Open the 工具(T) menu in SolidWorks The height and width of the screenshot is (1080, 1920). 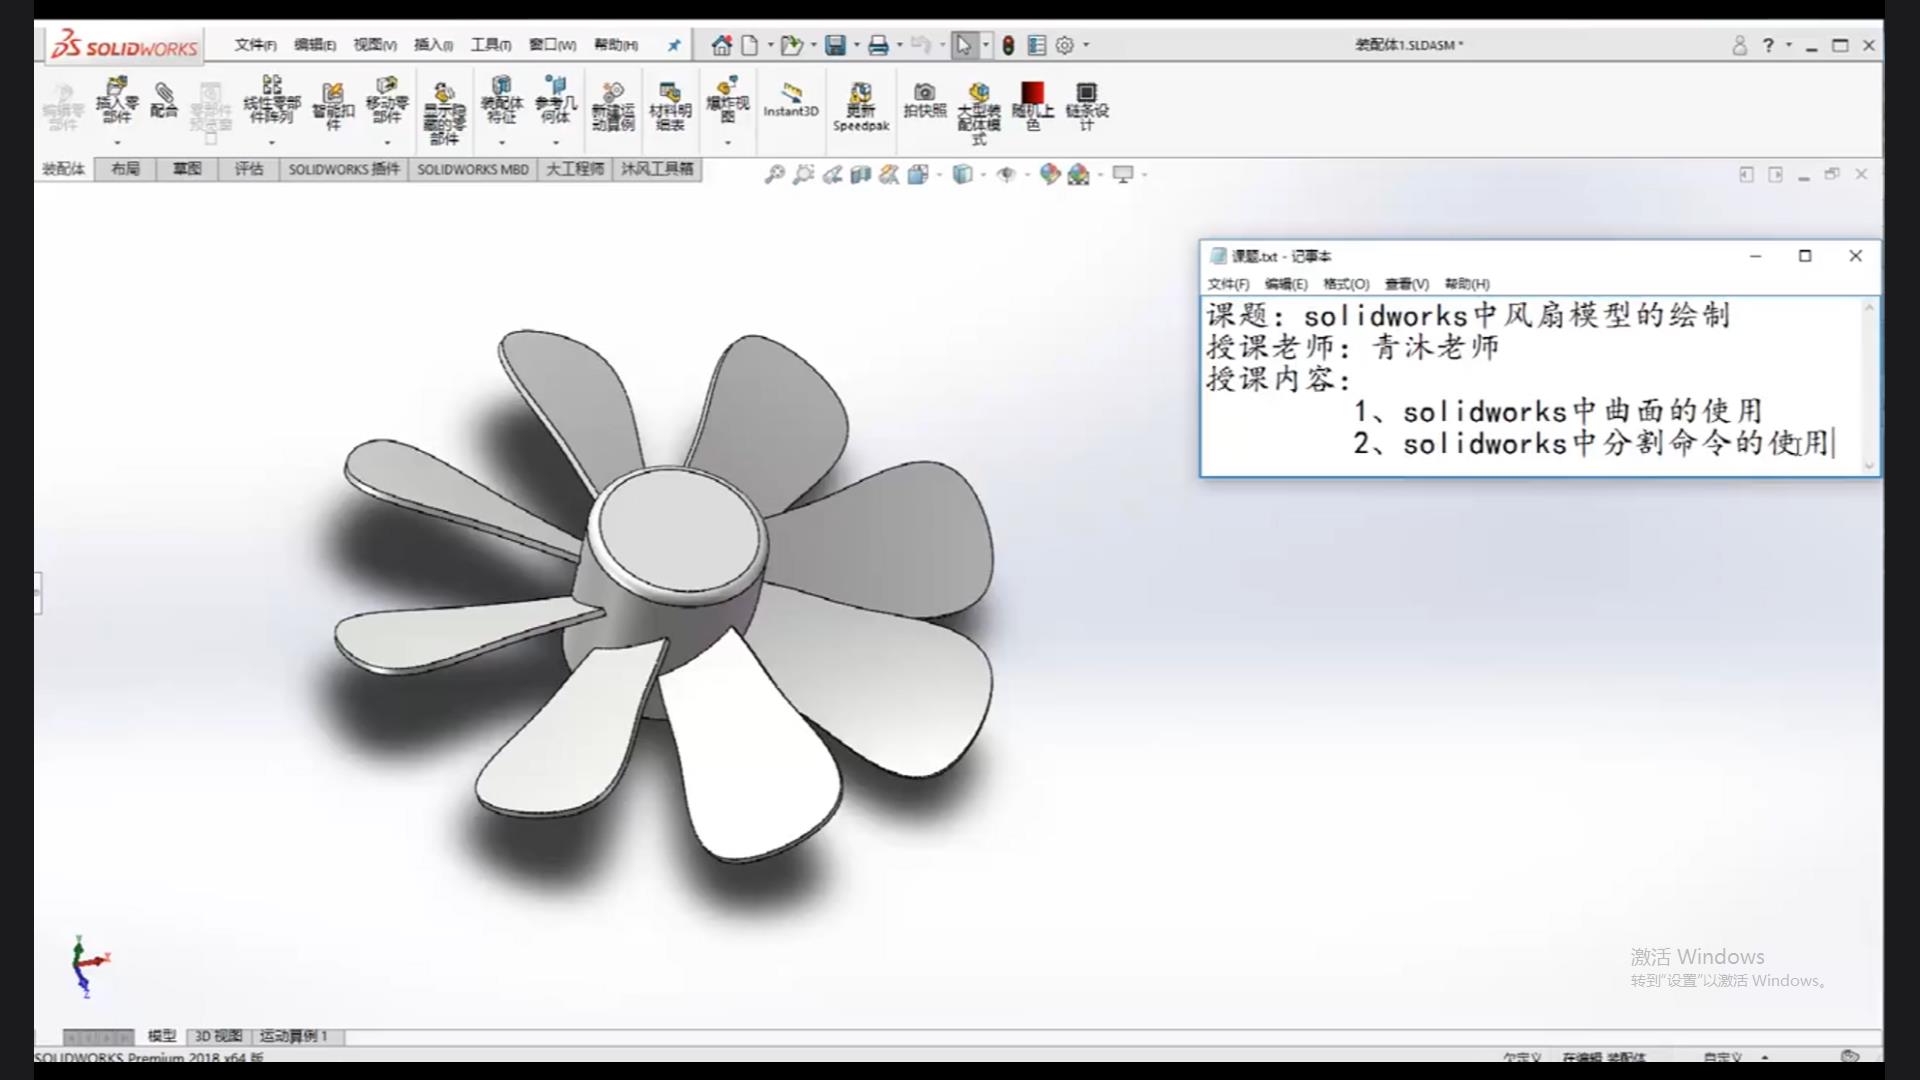tap(491, 45)
